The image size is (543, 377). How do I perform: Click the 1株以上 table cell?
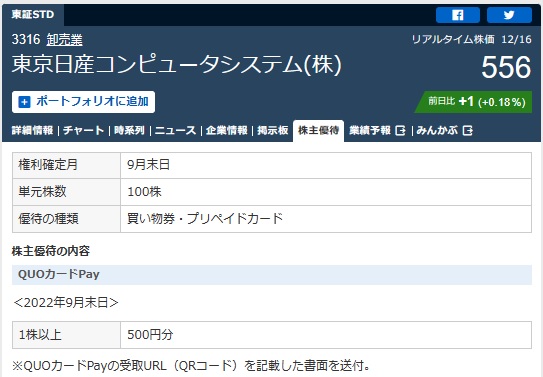pos(66,335)
